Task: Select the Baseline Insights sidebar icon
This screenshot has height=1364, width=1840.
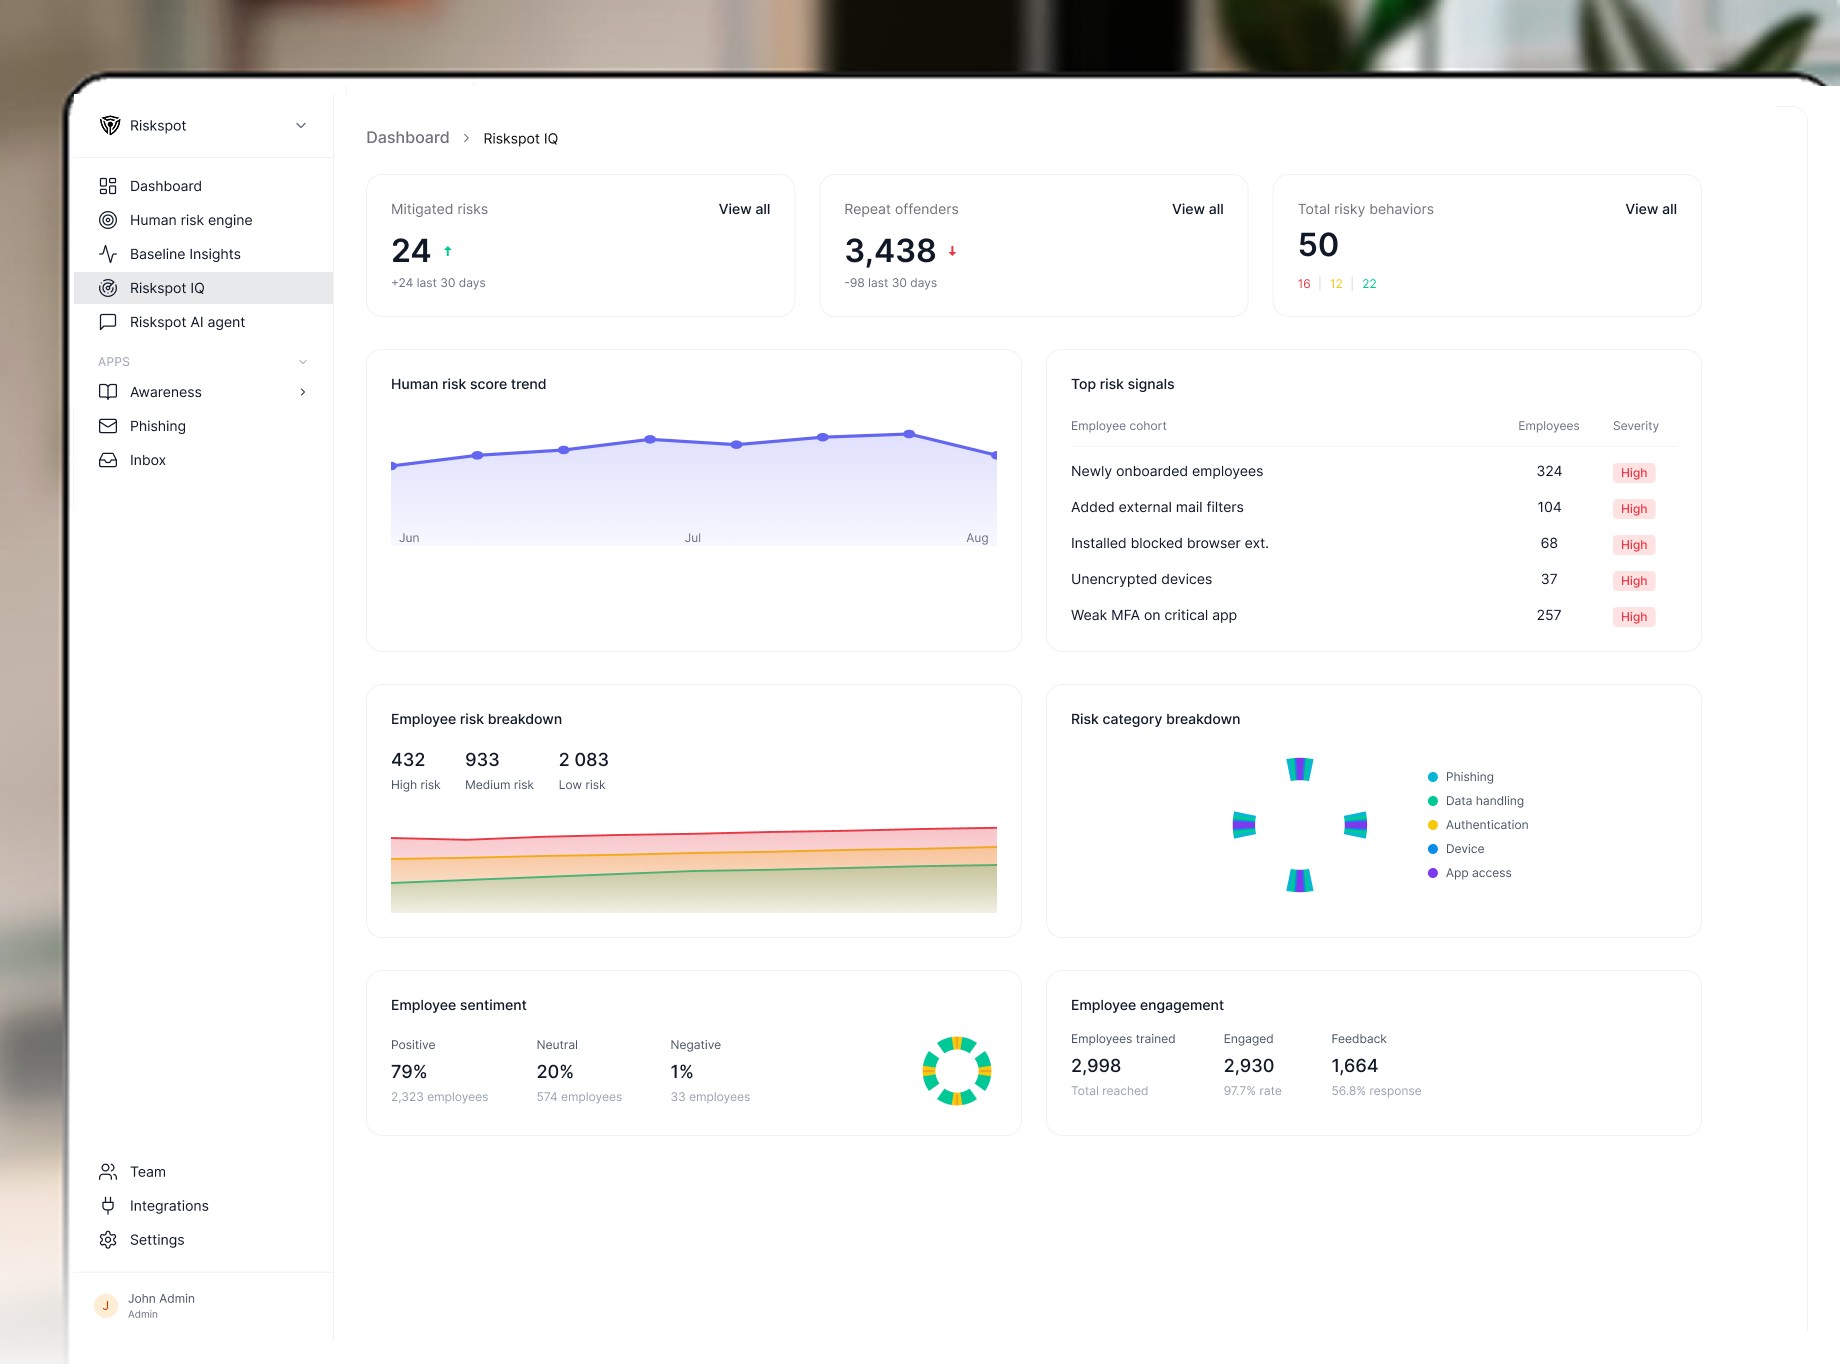Action: point(108,253)
